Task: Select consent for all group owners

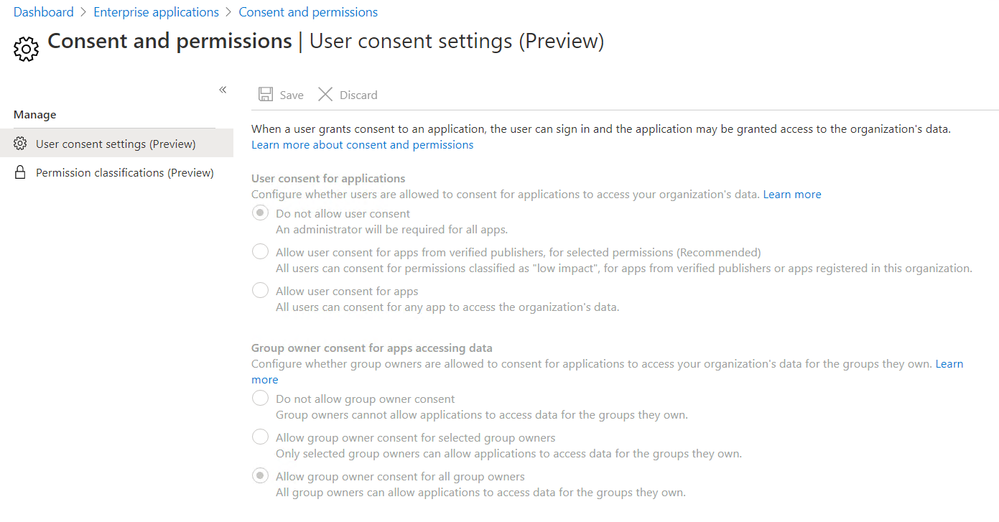Action: pos(260,476)
